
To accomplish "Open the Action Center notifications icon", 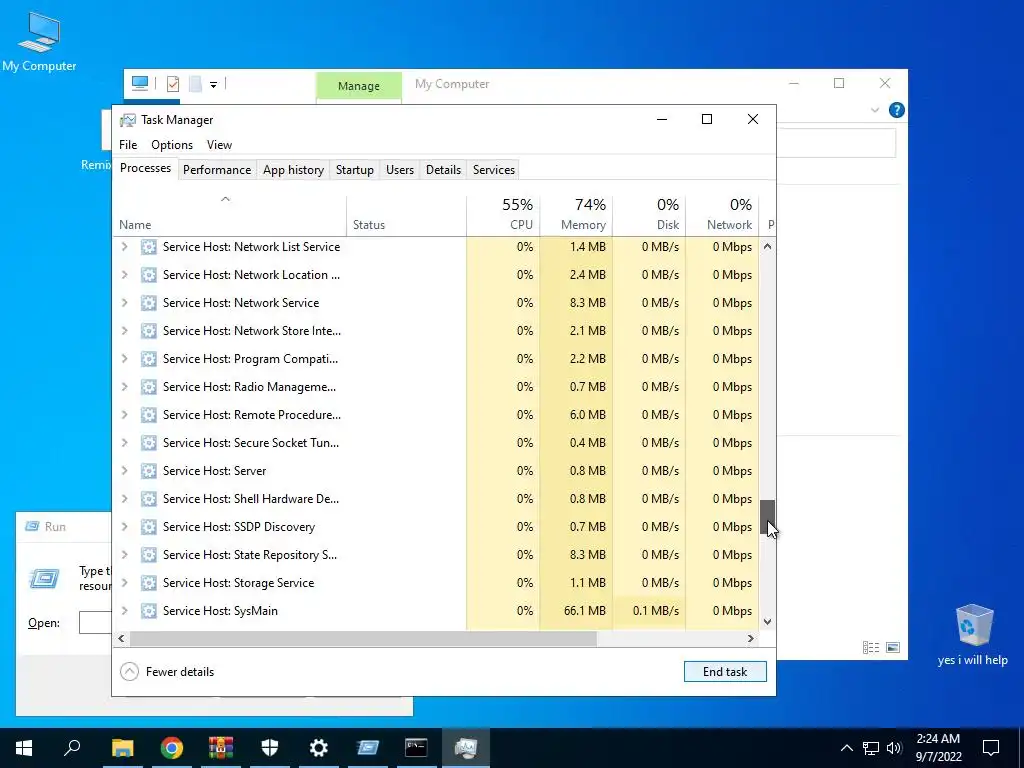I will click(x=991, y=748).
